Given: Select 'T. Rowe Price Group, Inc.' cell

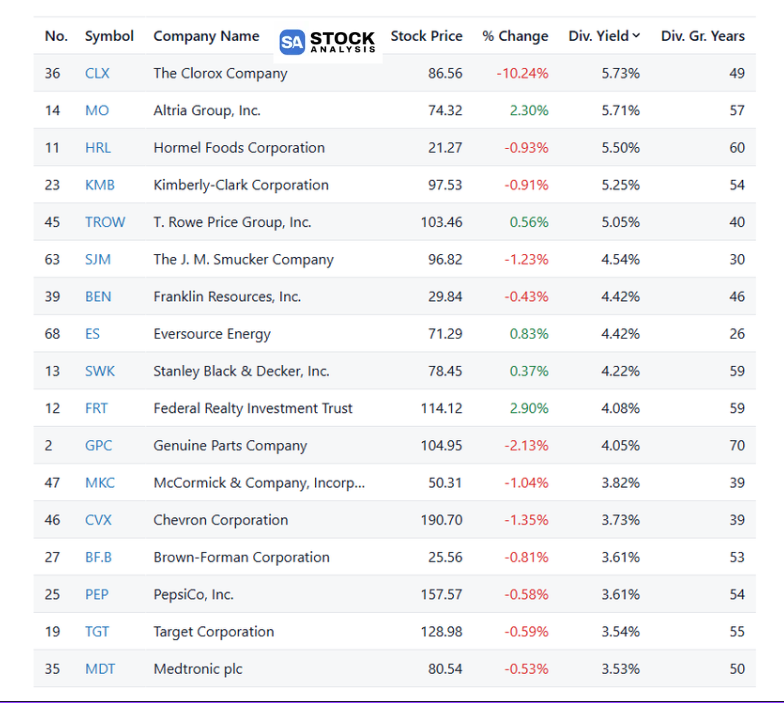Looking at the screenshot, I should [232, 222].
